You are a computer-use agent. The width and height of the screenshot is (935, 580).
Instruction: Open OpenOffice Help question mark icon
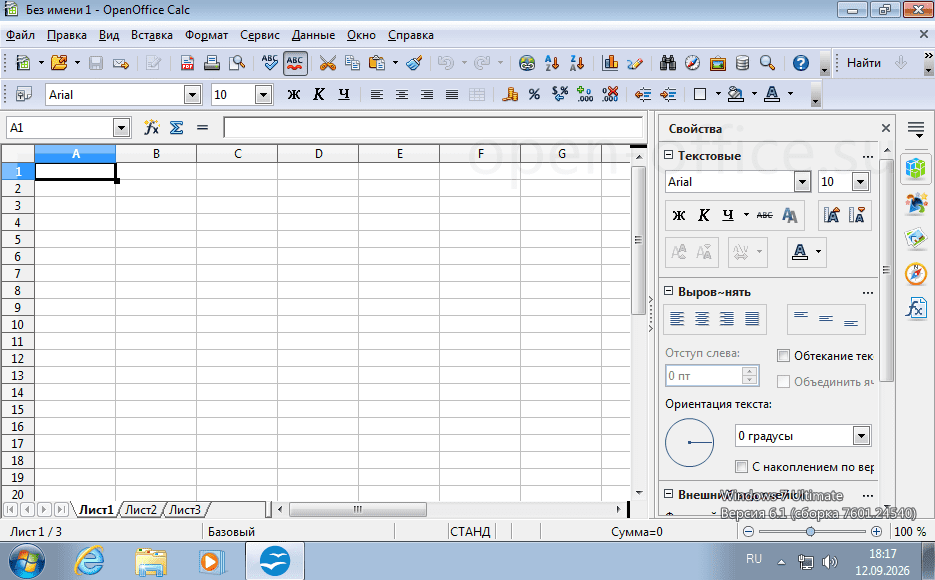pyautogui.click(x=801, y=63)
